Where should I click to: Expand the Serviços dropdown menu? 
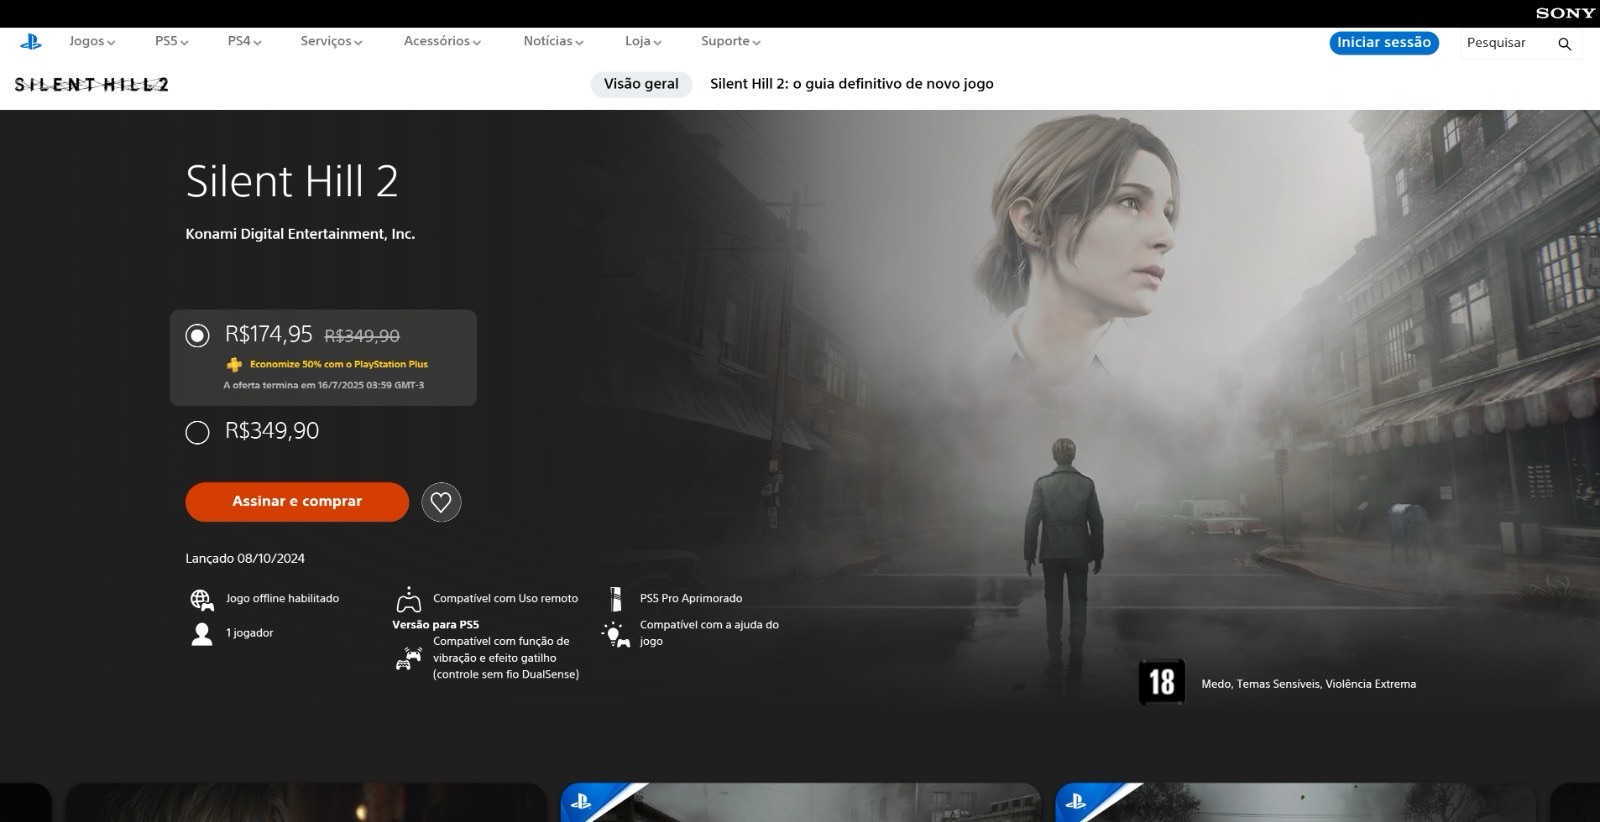click(331, 41)
